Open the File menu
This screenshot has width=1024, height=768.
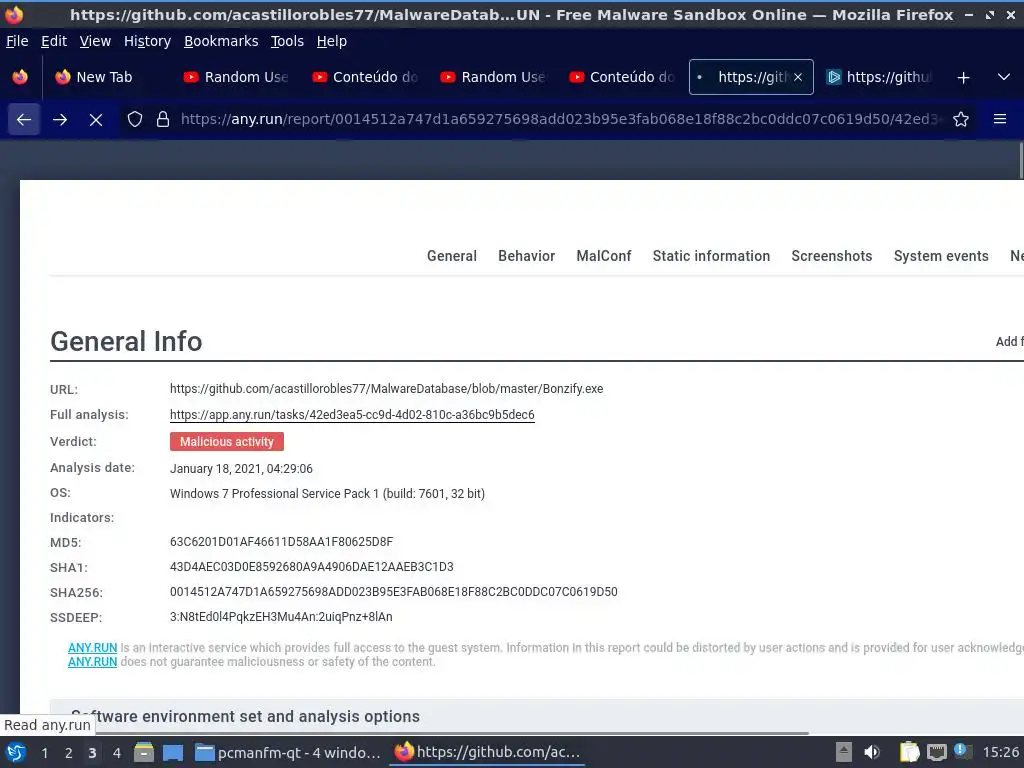point(17,41)
